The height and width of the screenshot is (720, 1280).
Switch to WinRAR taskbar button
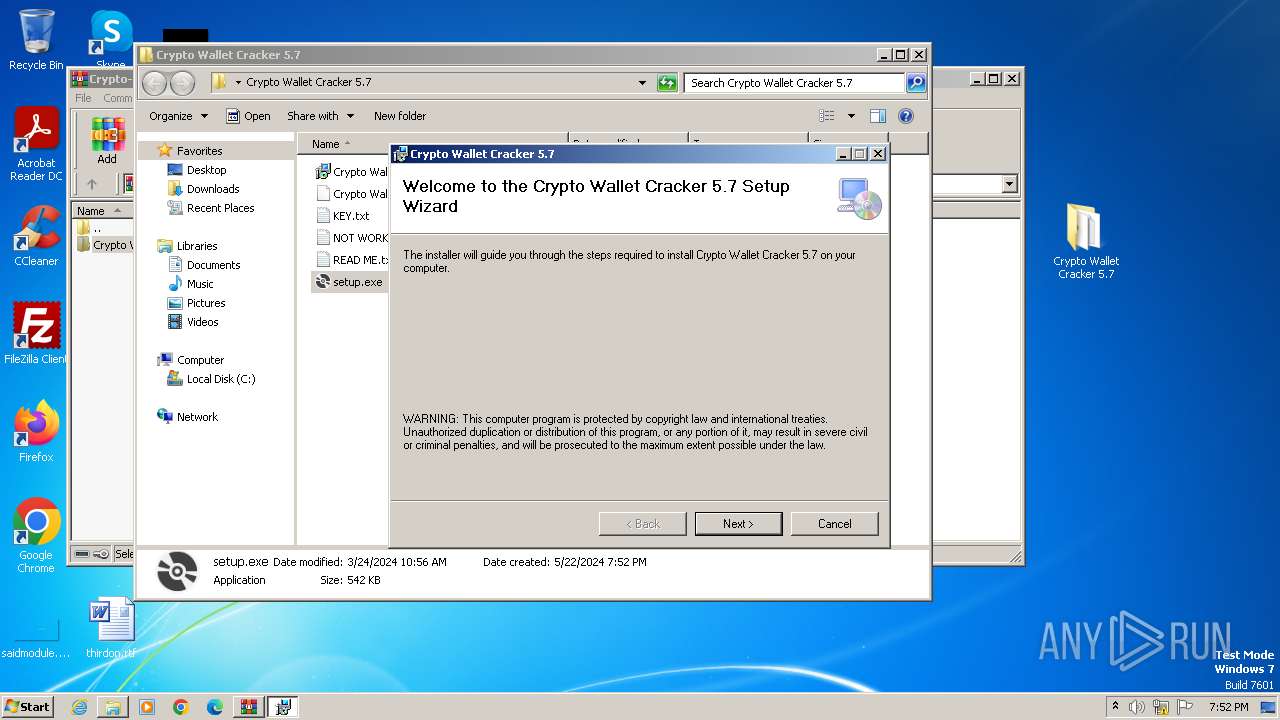point(249,707)
